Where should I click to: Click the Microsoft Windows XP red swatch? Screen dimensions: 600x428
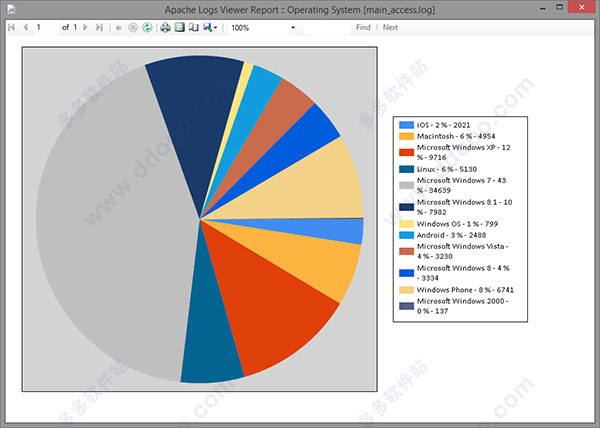(x=406, y=152)
